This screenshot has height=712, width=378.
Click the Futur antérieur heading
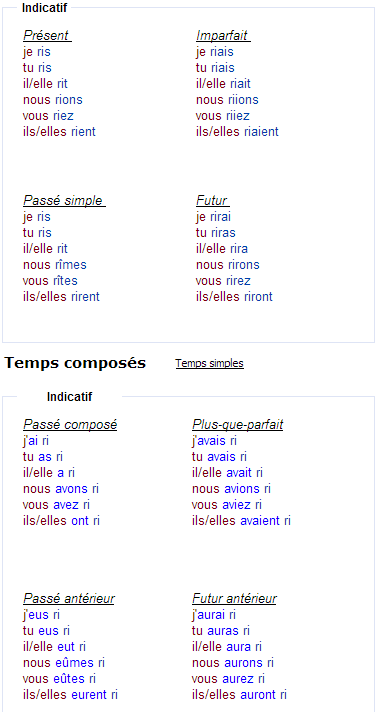click(x=234, y=599)
